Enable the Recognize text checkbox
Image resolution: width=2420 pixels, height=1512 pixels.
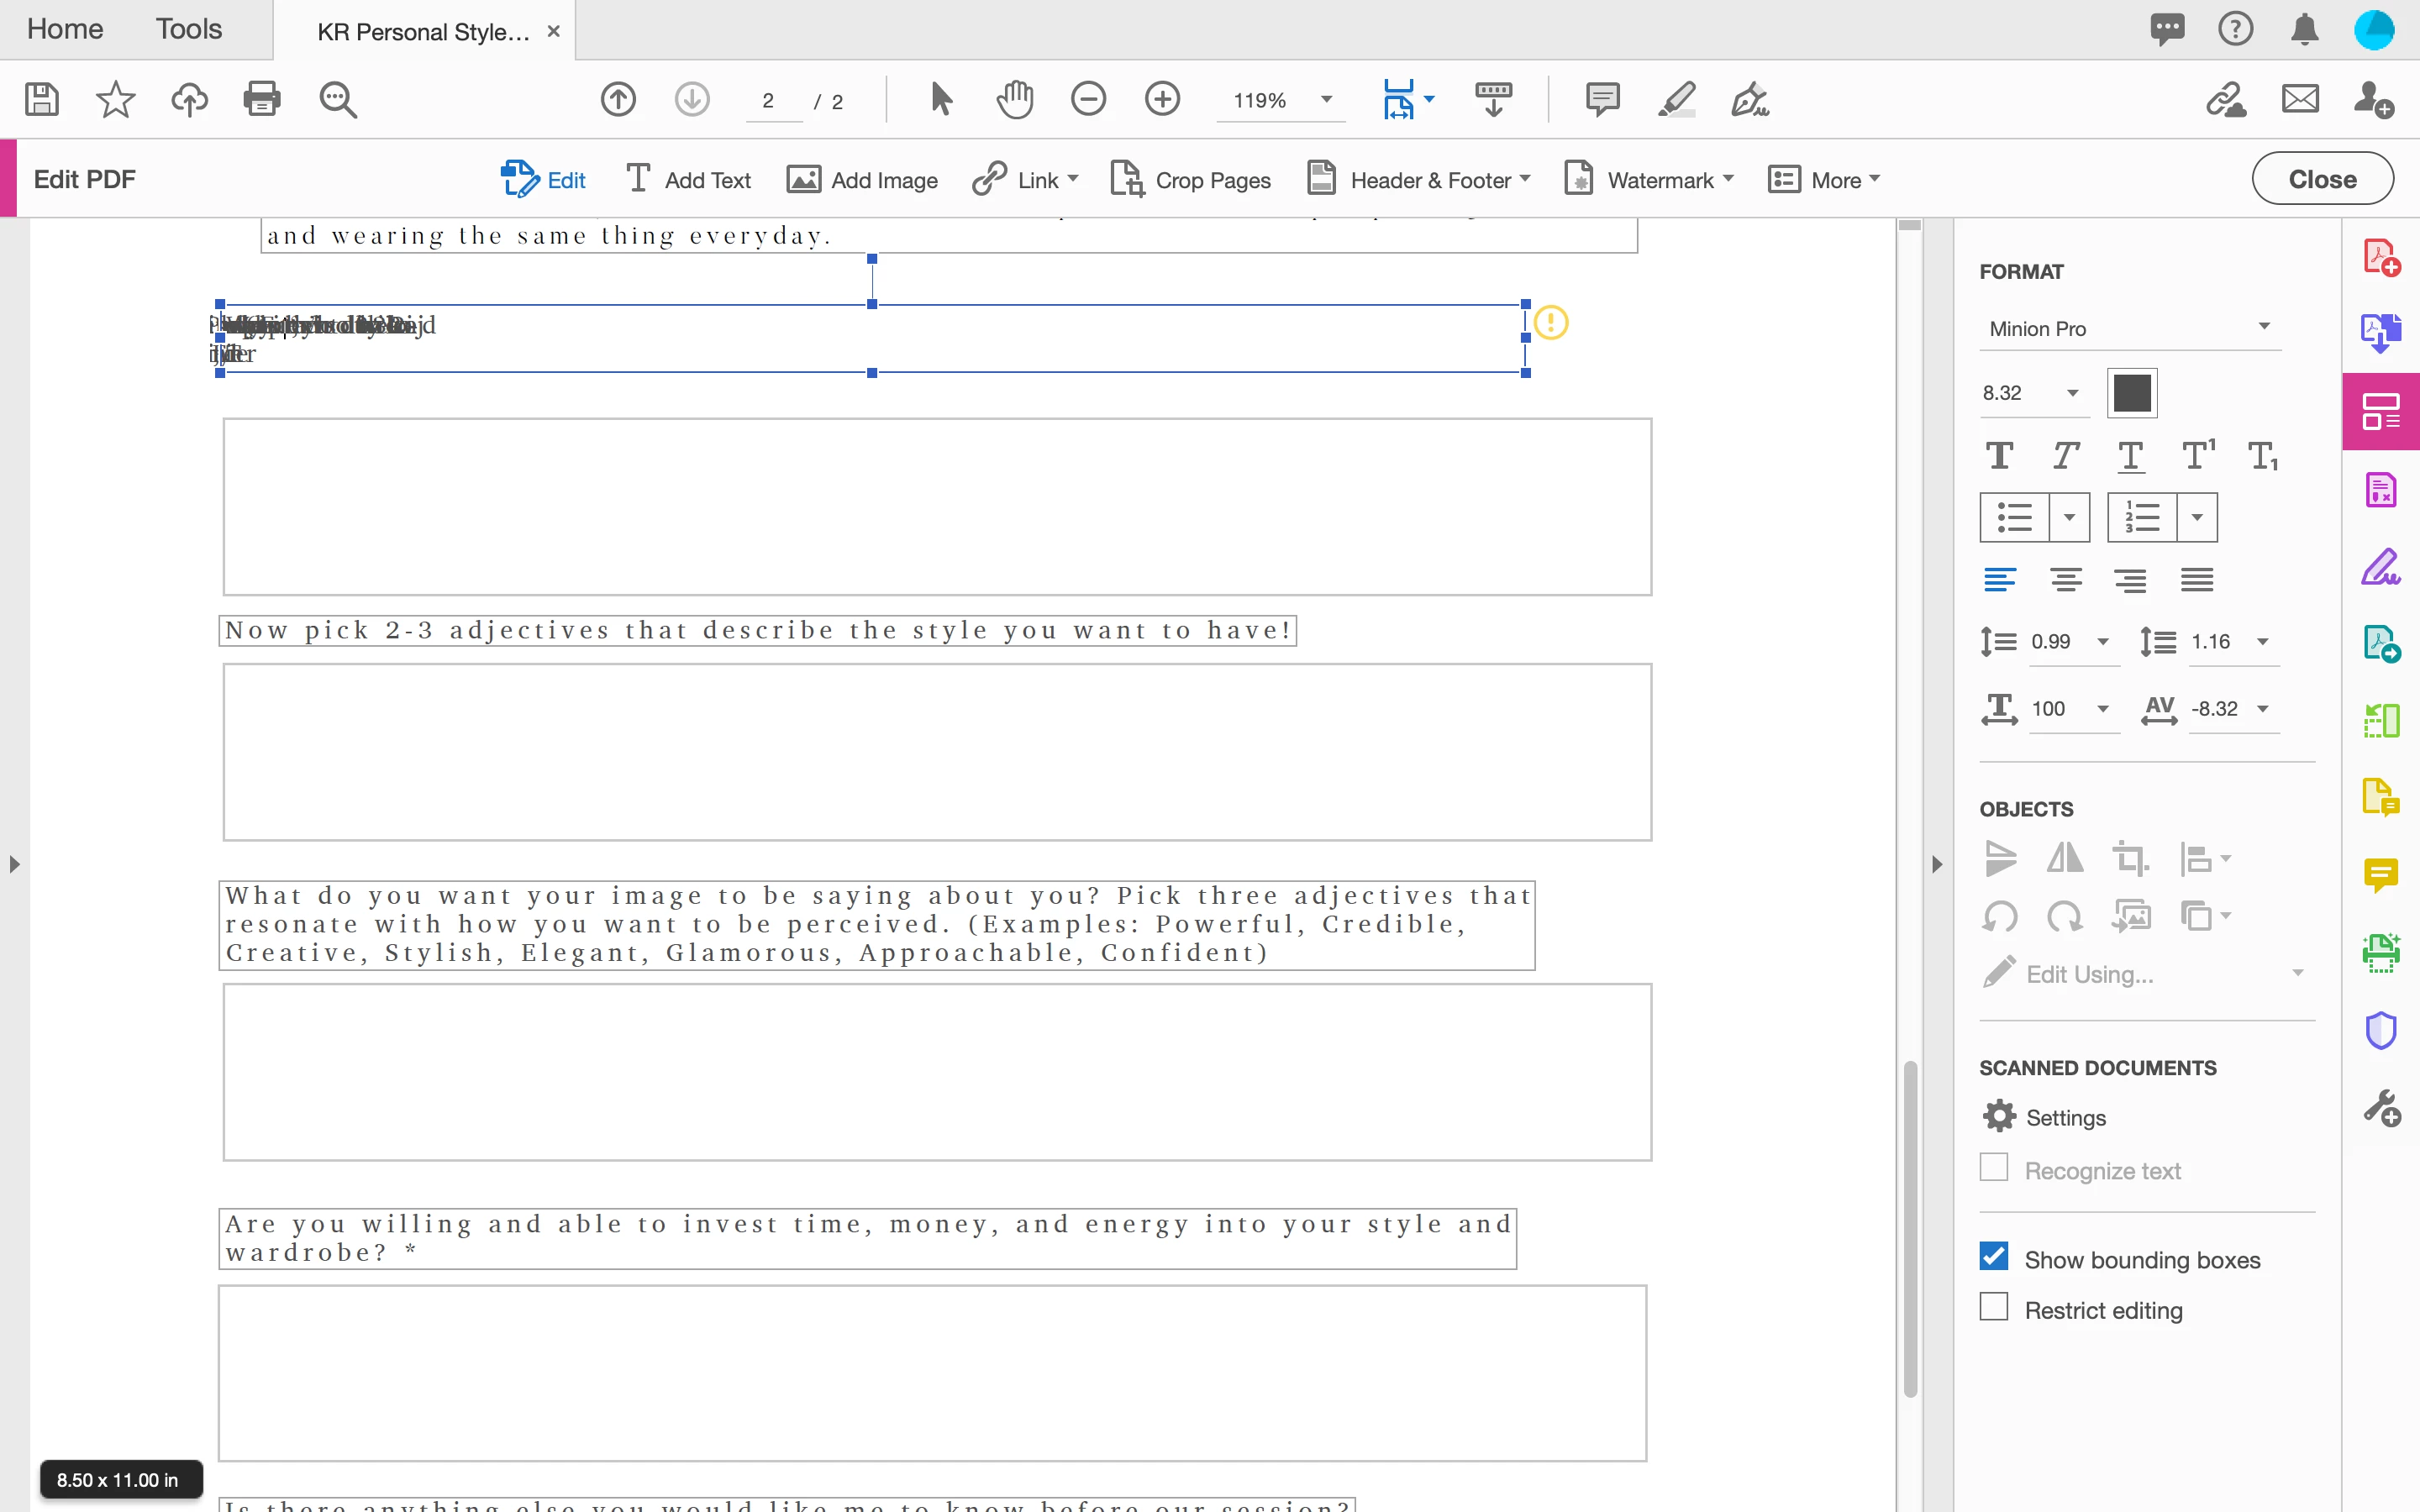(1994, 1168)
